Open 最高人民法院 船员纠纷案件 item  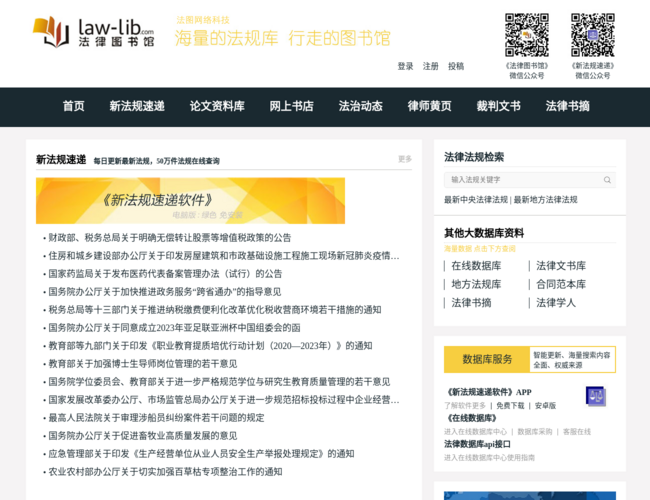tap(156, 418)
